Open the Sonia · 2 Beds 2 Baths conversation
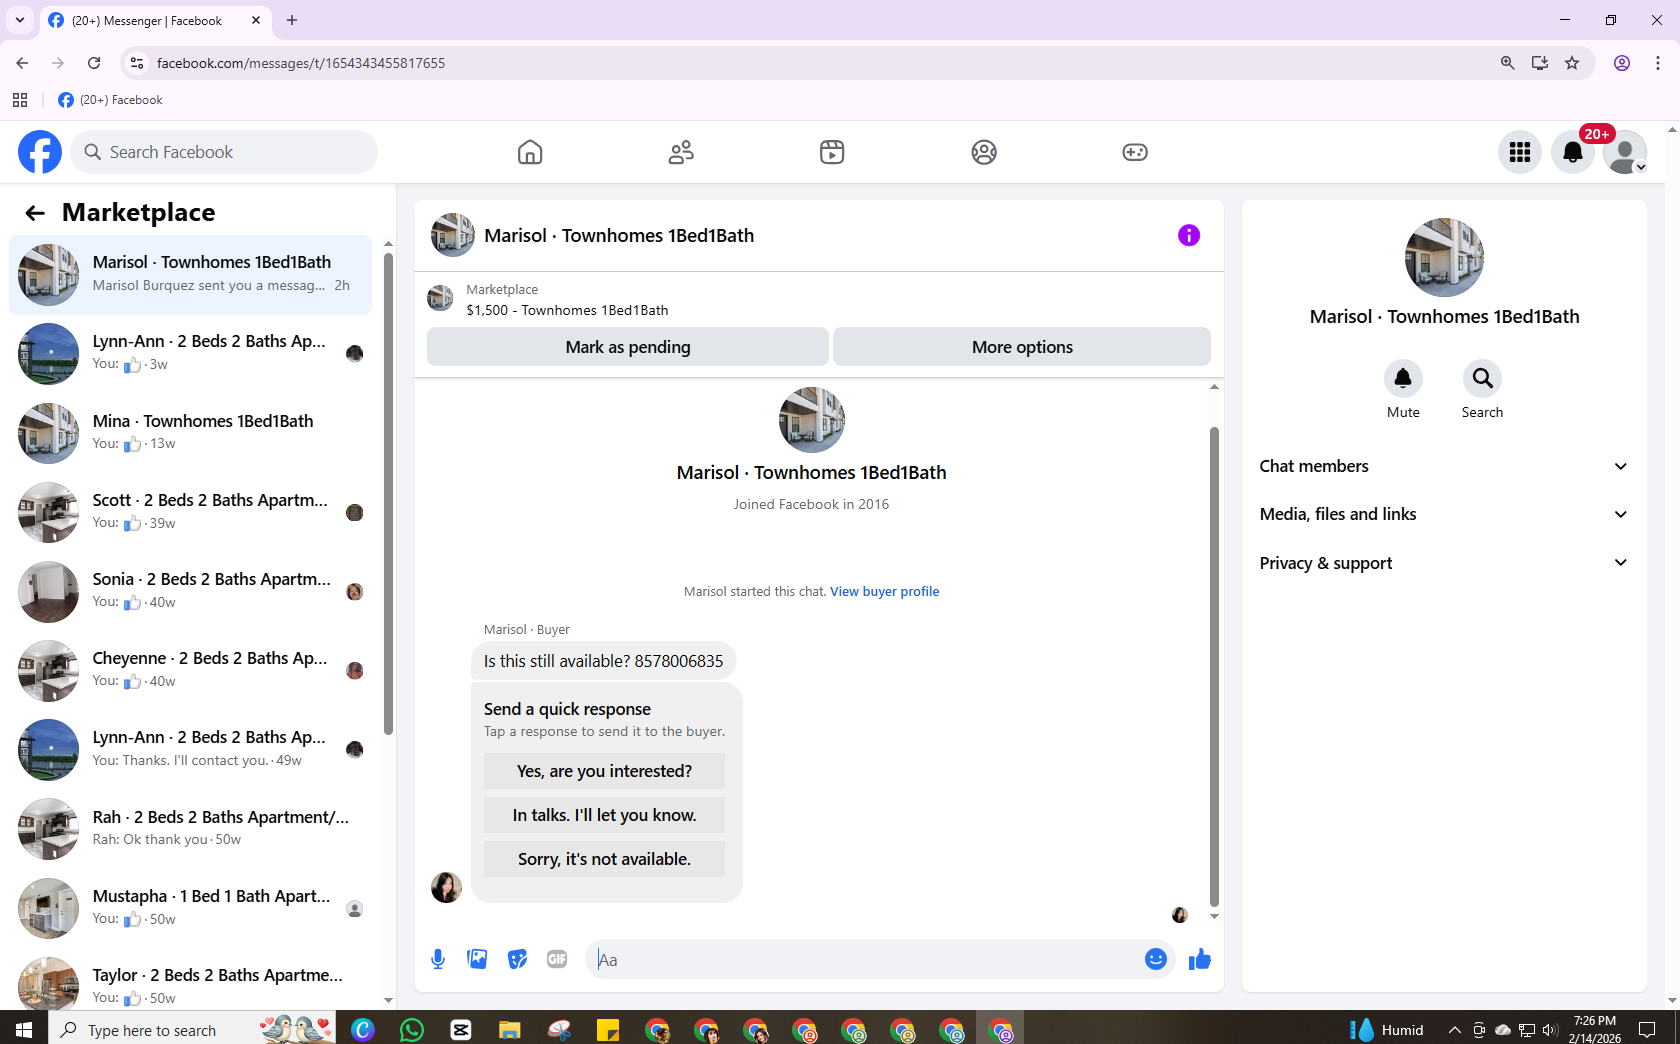The width and height of the screenshot is (1680, 1044). pyautogui.click(x=191, y=591)
